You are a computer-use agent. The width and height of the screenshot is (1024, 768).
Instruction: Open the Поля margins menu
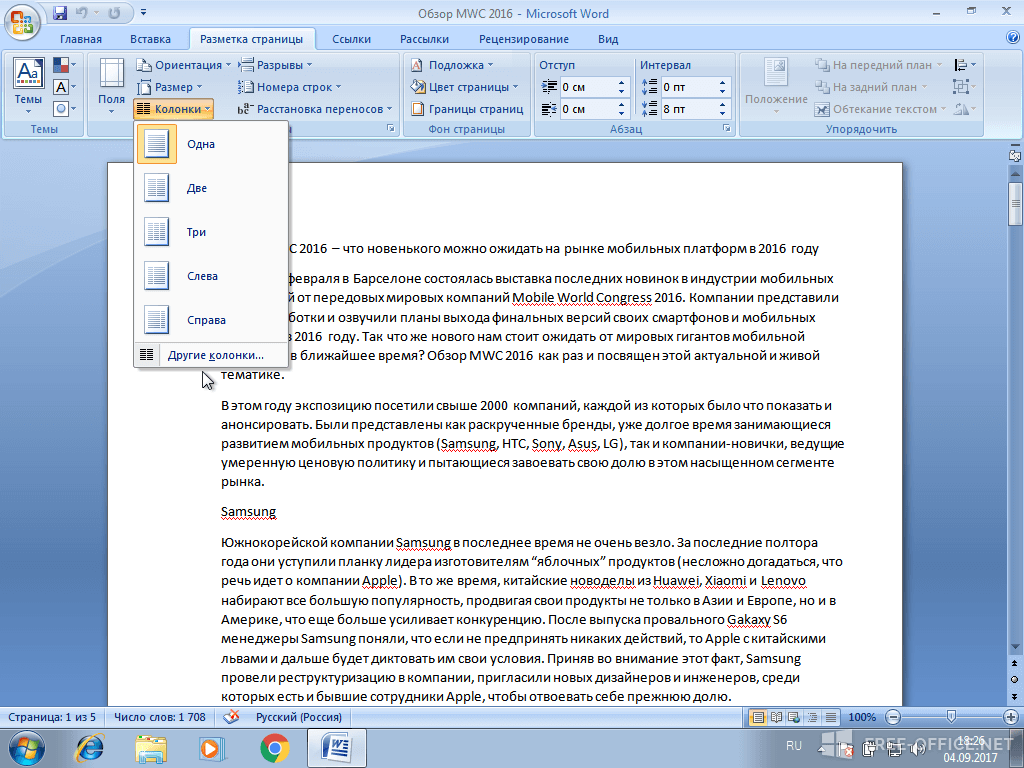coord(111,86)
